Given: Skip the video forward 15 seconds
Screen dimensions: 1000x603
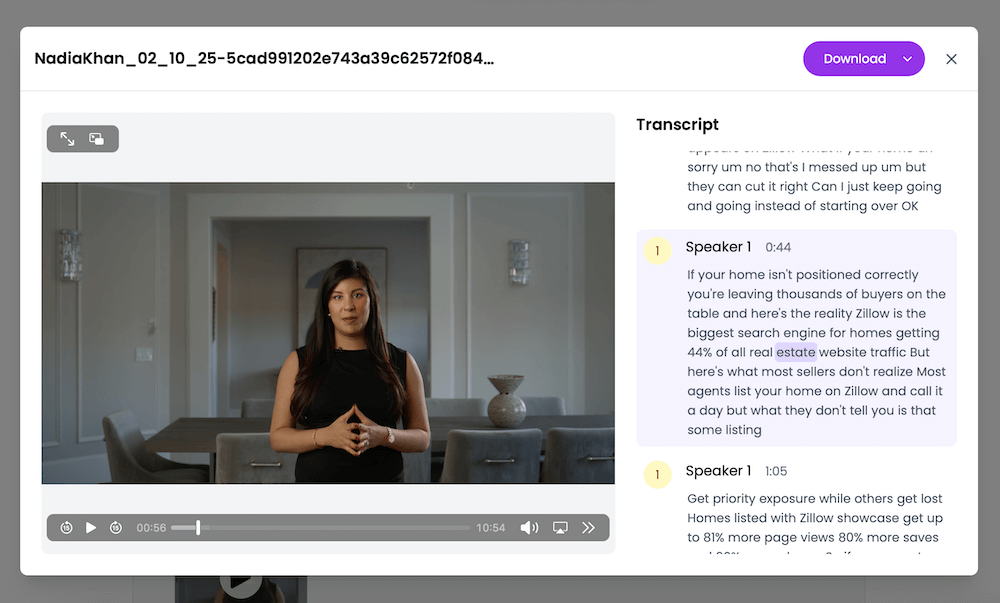Looking at the screenshot, I should [116, 527].
